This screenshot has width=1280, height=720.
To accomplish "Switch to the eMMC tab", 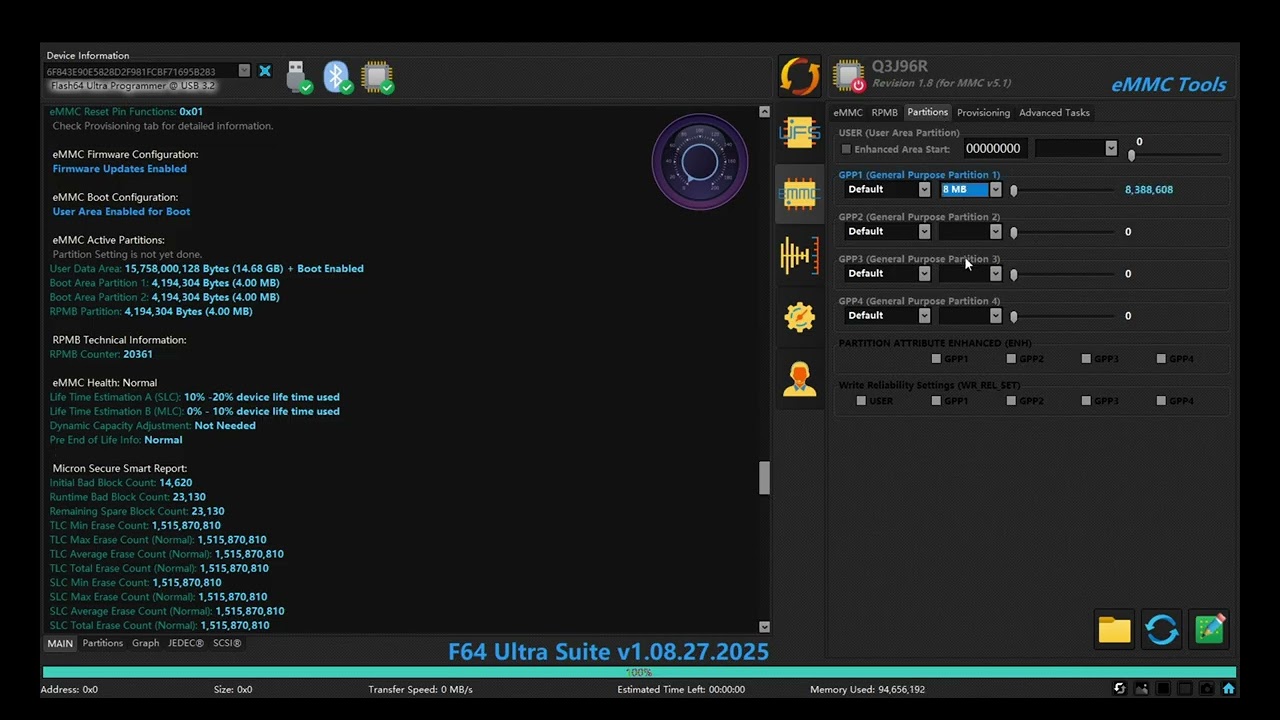I will [848, 112].
